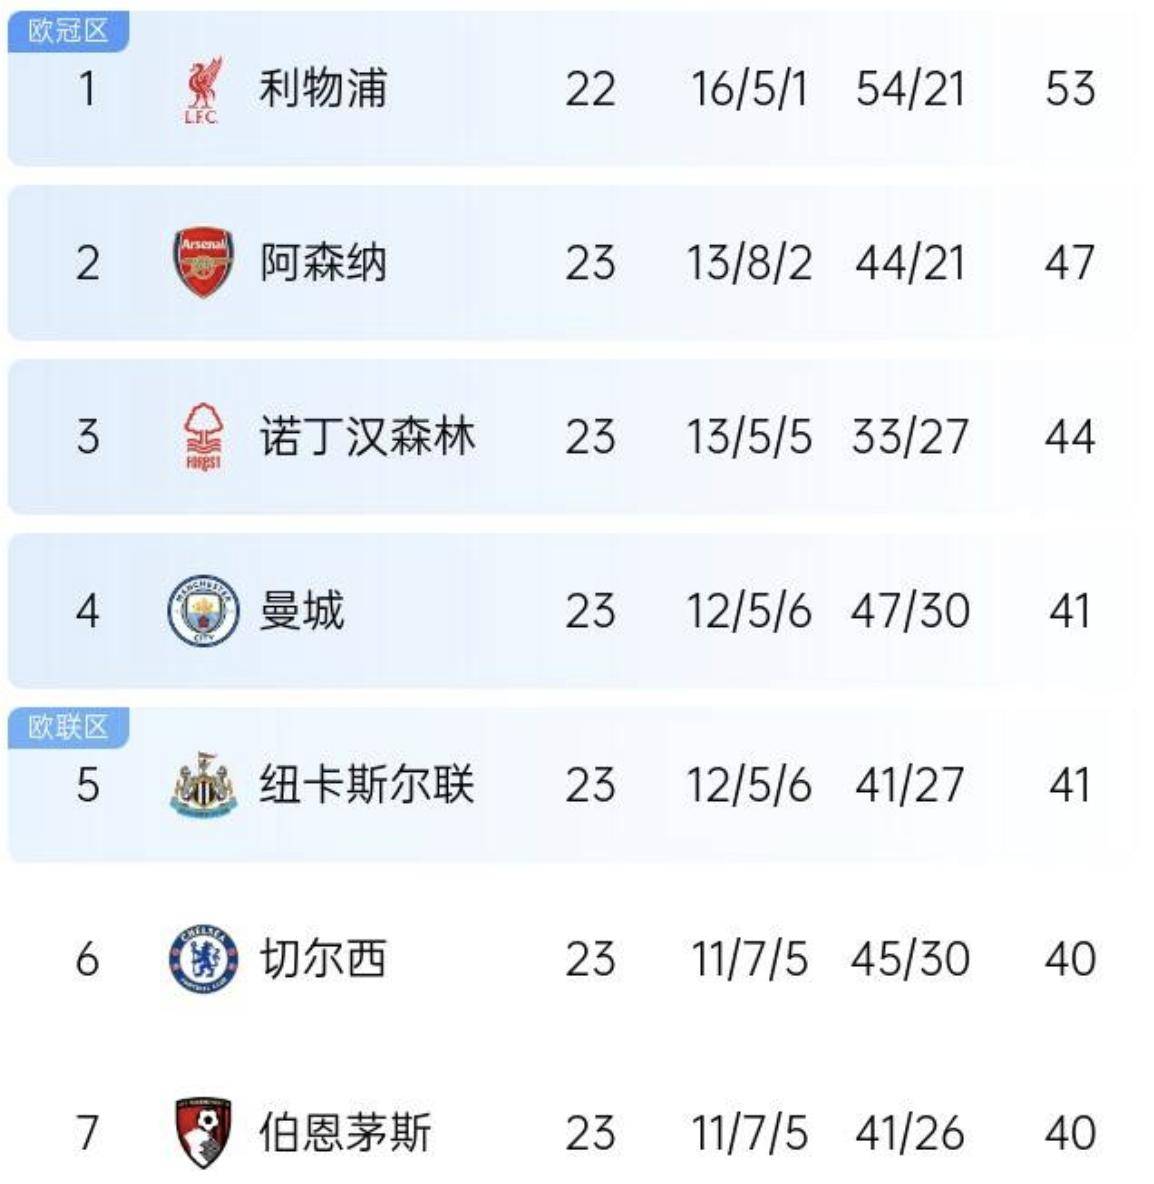Click the Manchester City crest icon

[x=203, y=611]
